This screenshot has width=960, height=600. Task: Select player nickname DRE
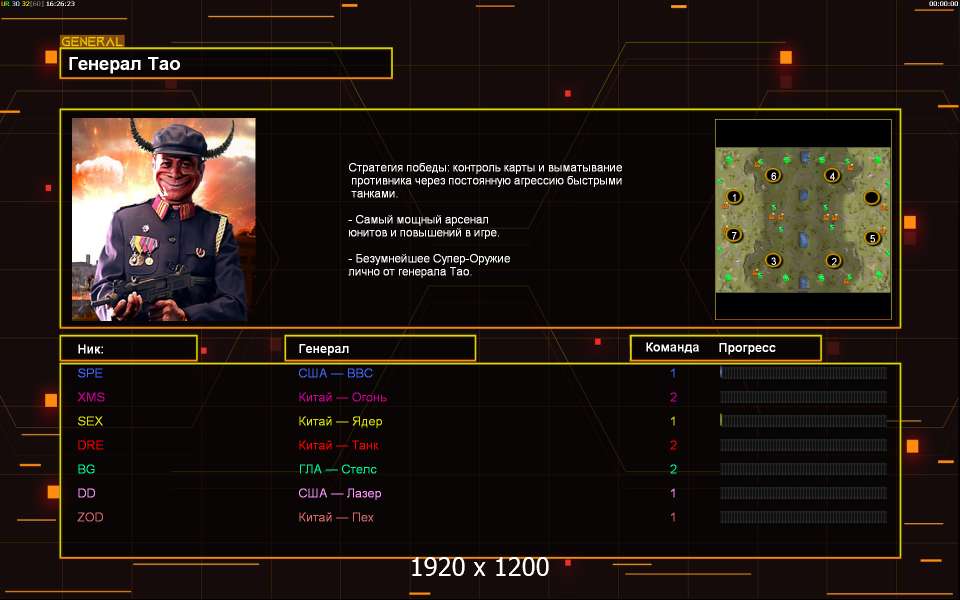(90, 445)
